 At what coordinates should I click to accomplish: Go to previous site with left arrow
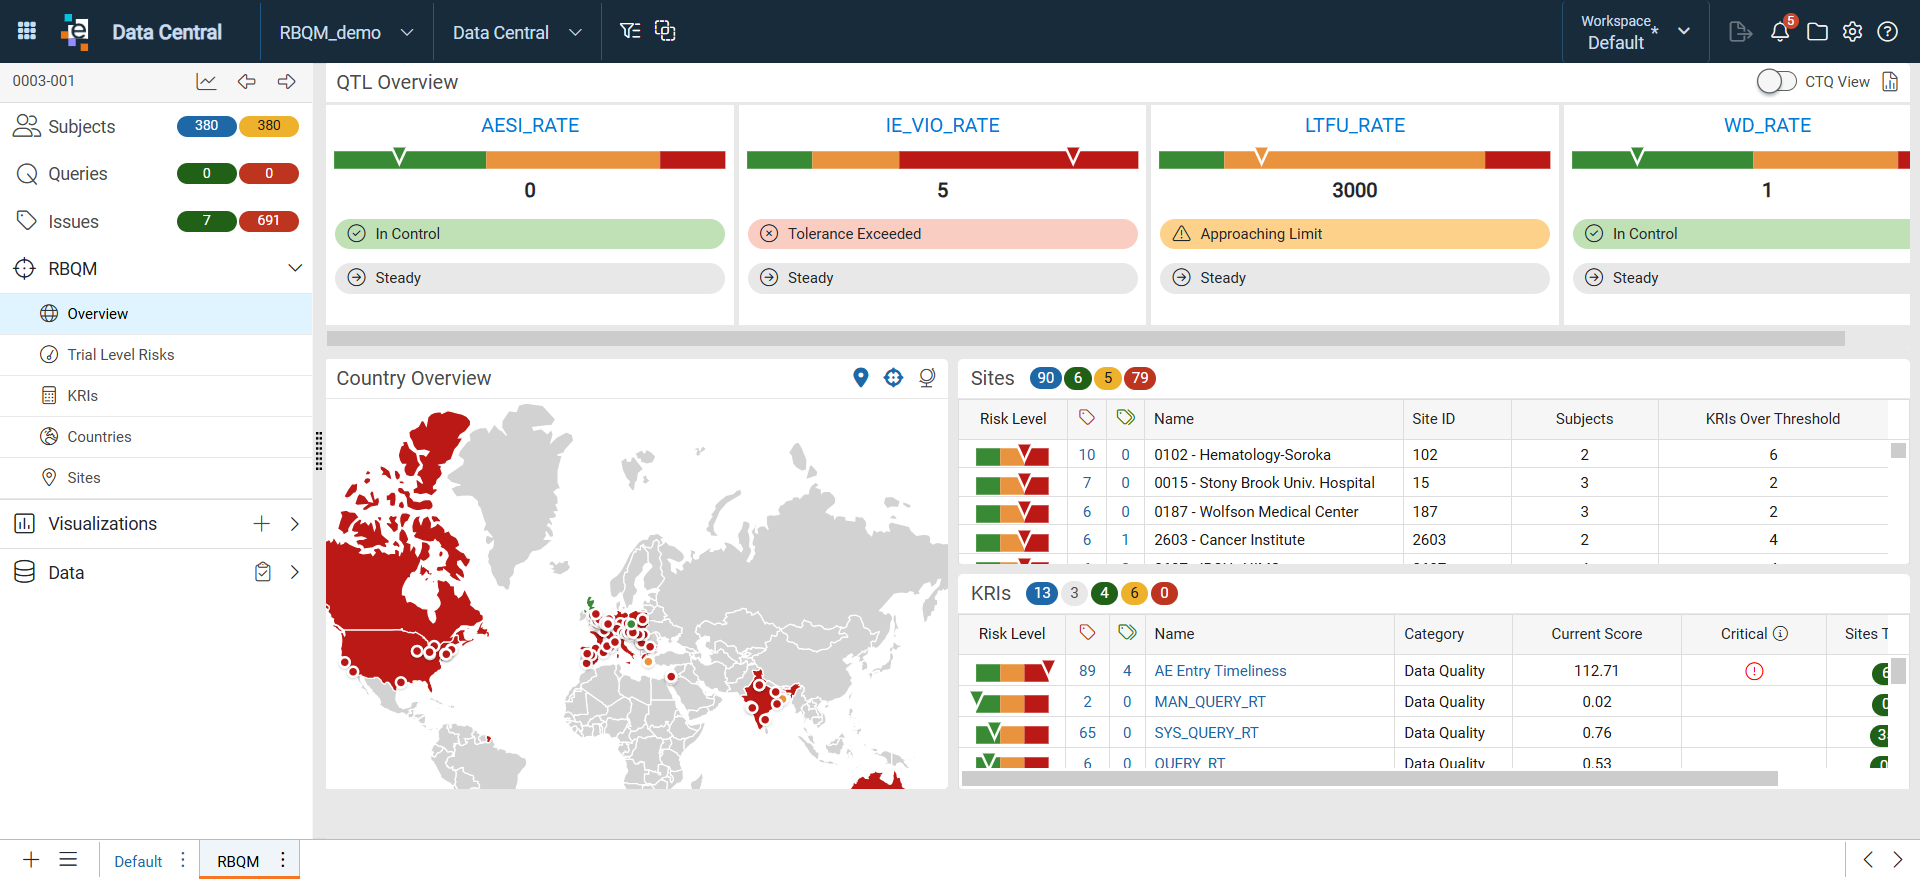(247, 81)
